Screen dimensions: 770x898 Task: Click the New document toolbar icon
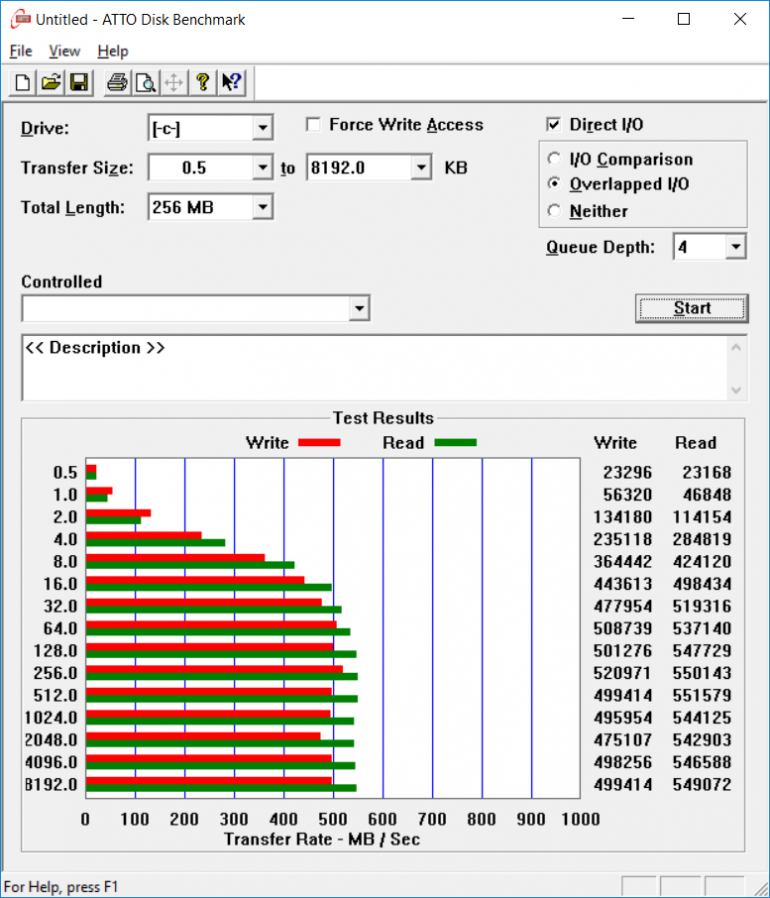(22, 82)
